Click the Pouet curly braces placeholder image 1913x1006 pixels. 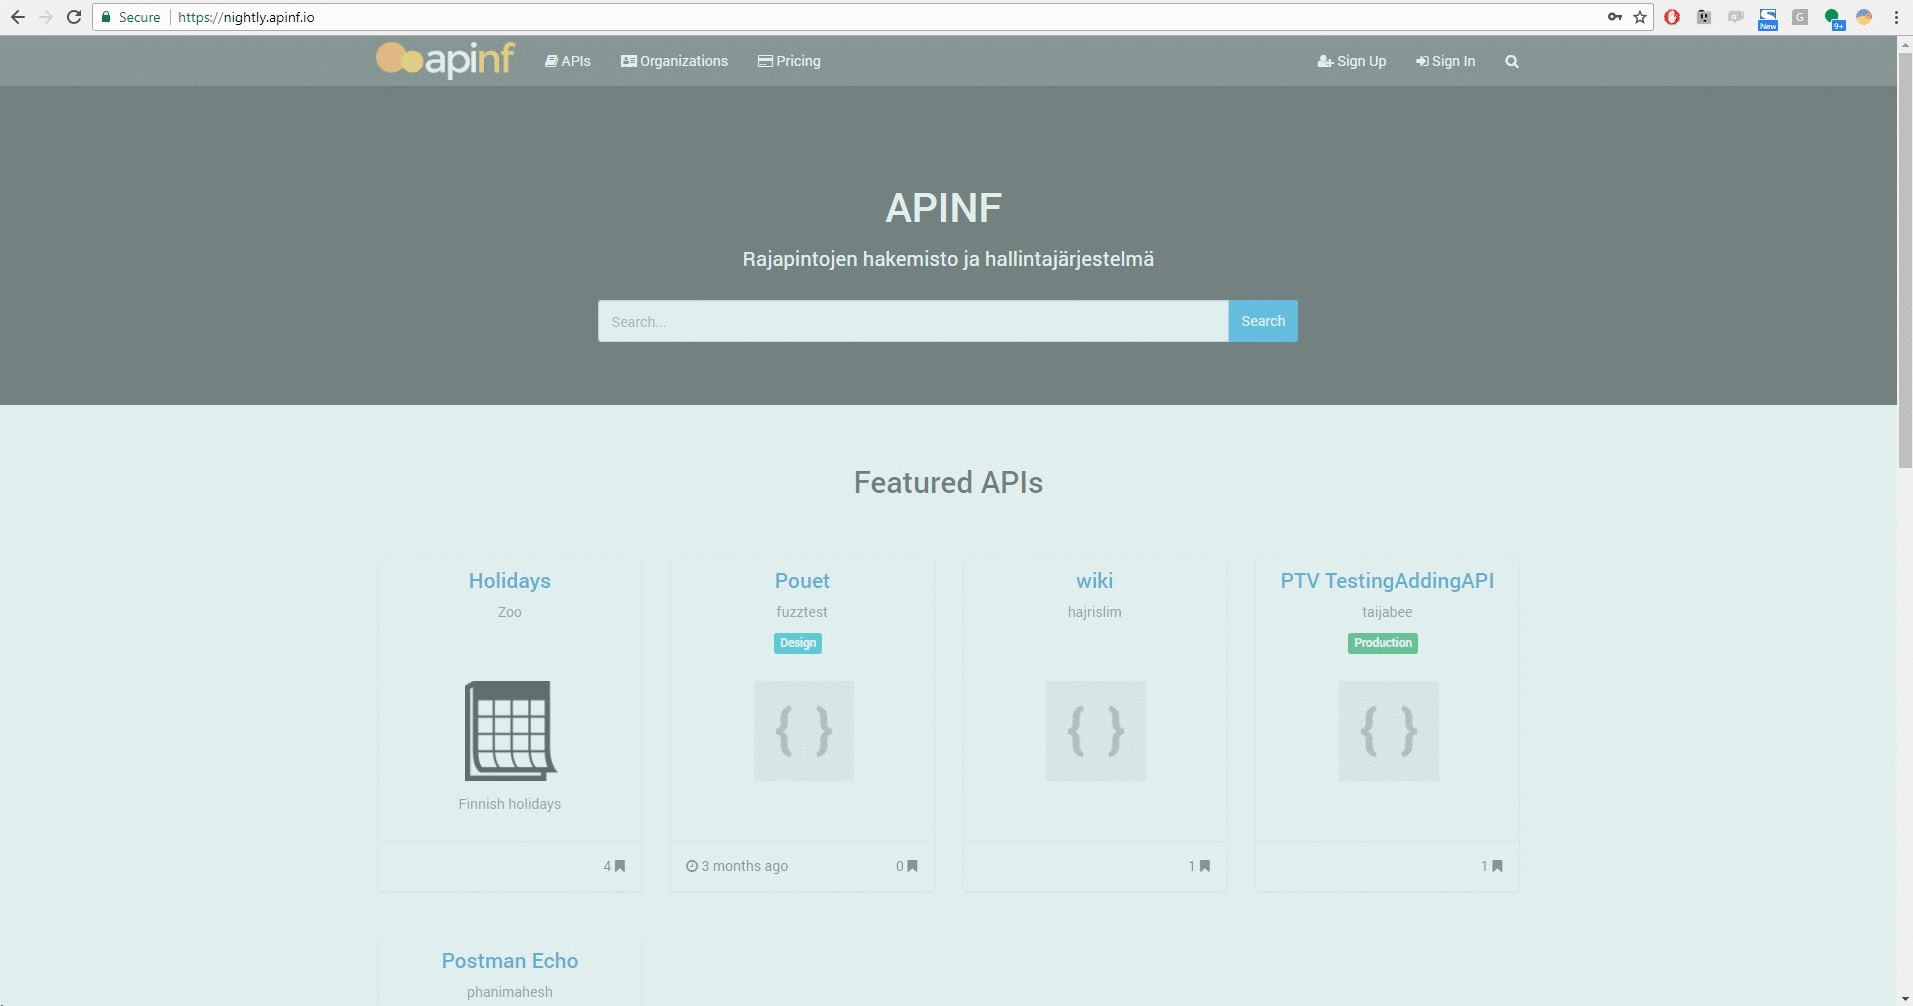803,731
